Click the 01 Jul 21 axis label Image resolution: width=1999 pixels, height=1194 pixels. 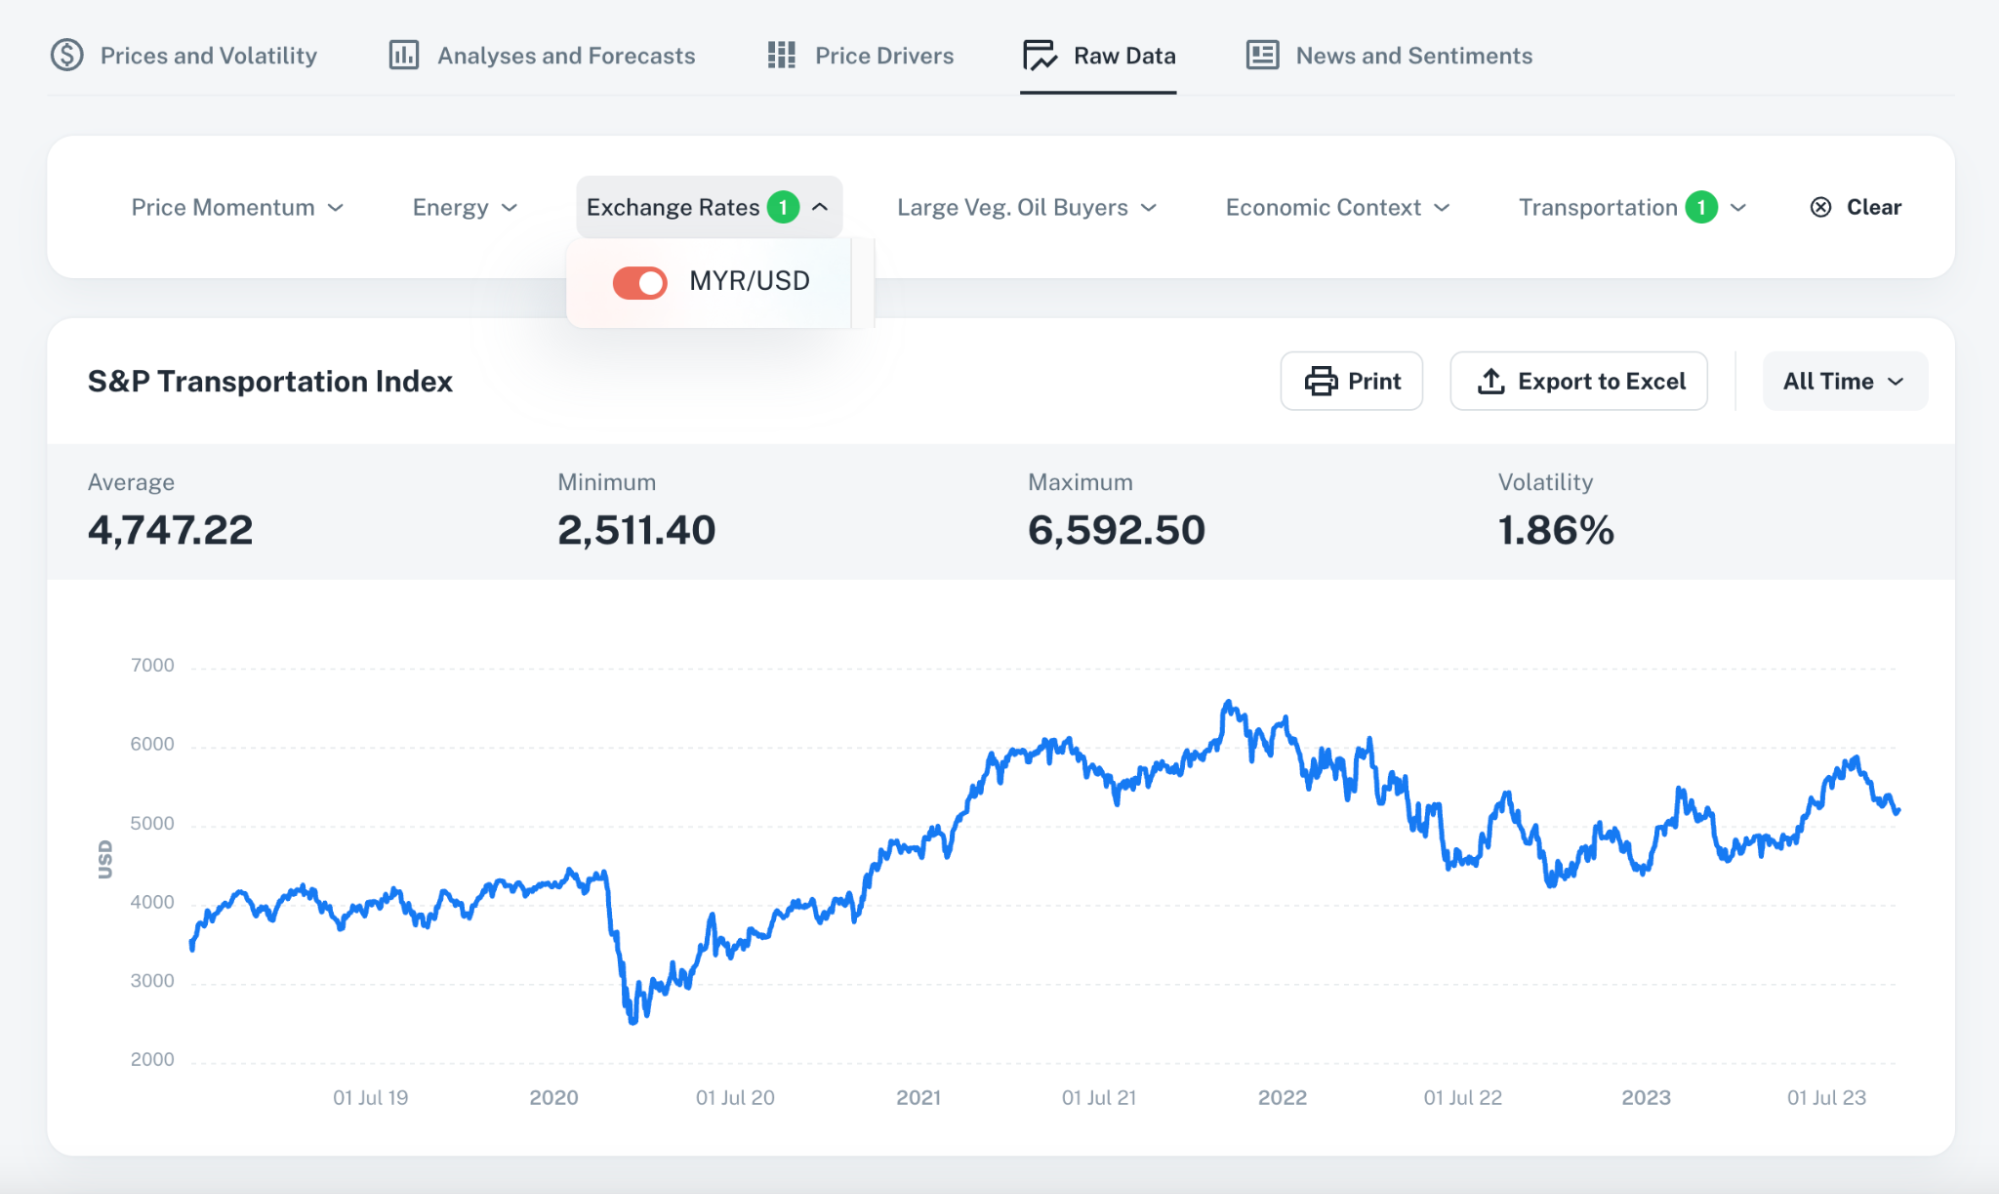(1099, 1098)
